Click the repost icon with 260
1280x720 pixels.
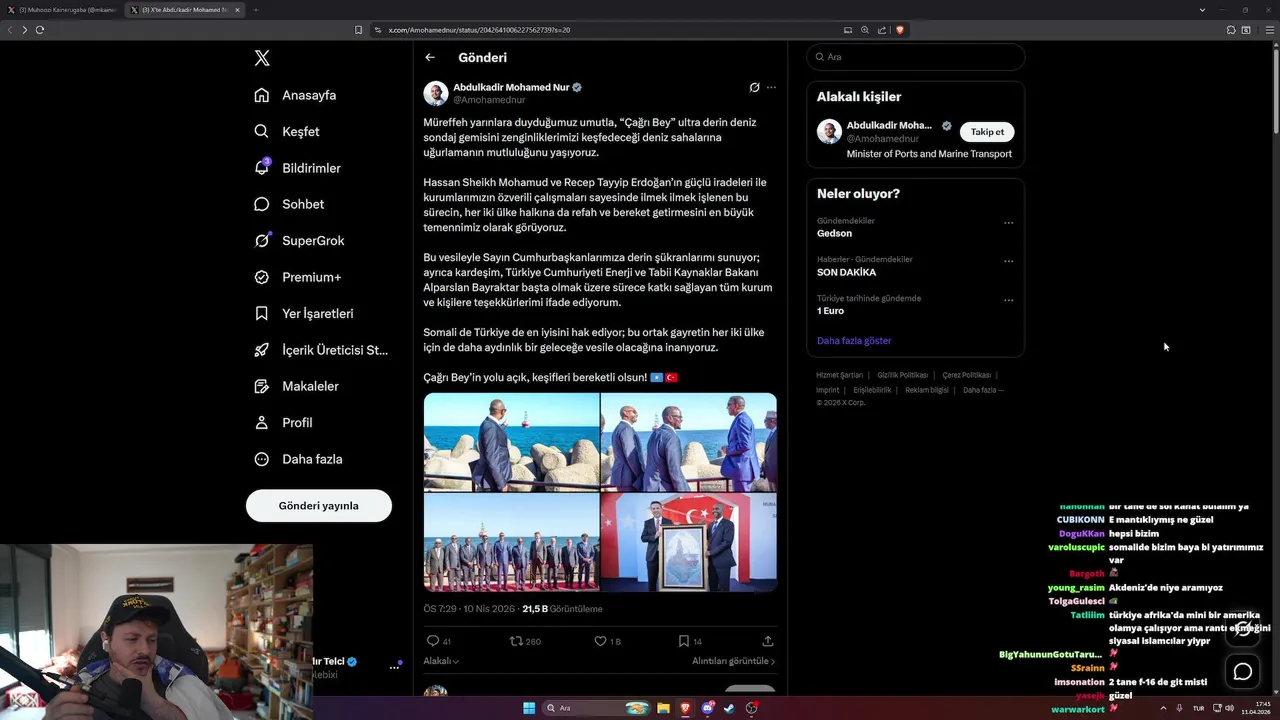coord(516,641)
